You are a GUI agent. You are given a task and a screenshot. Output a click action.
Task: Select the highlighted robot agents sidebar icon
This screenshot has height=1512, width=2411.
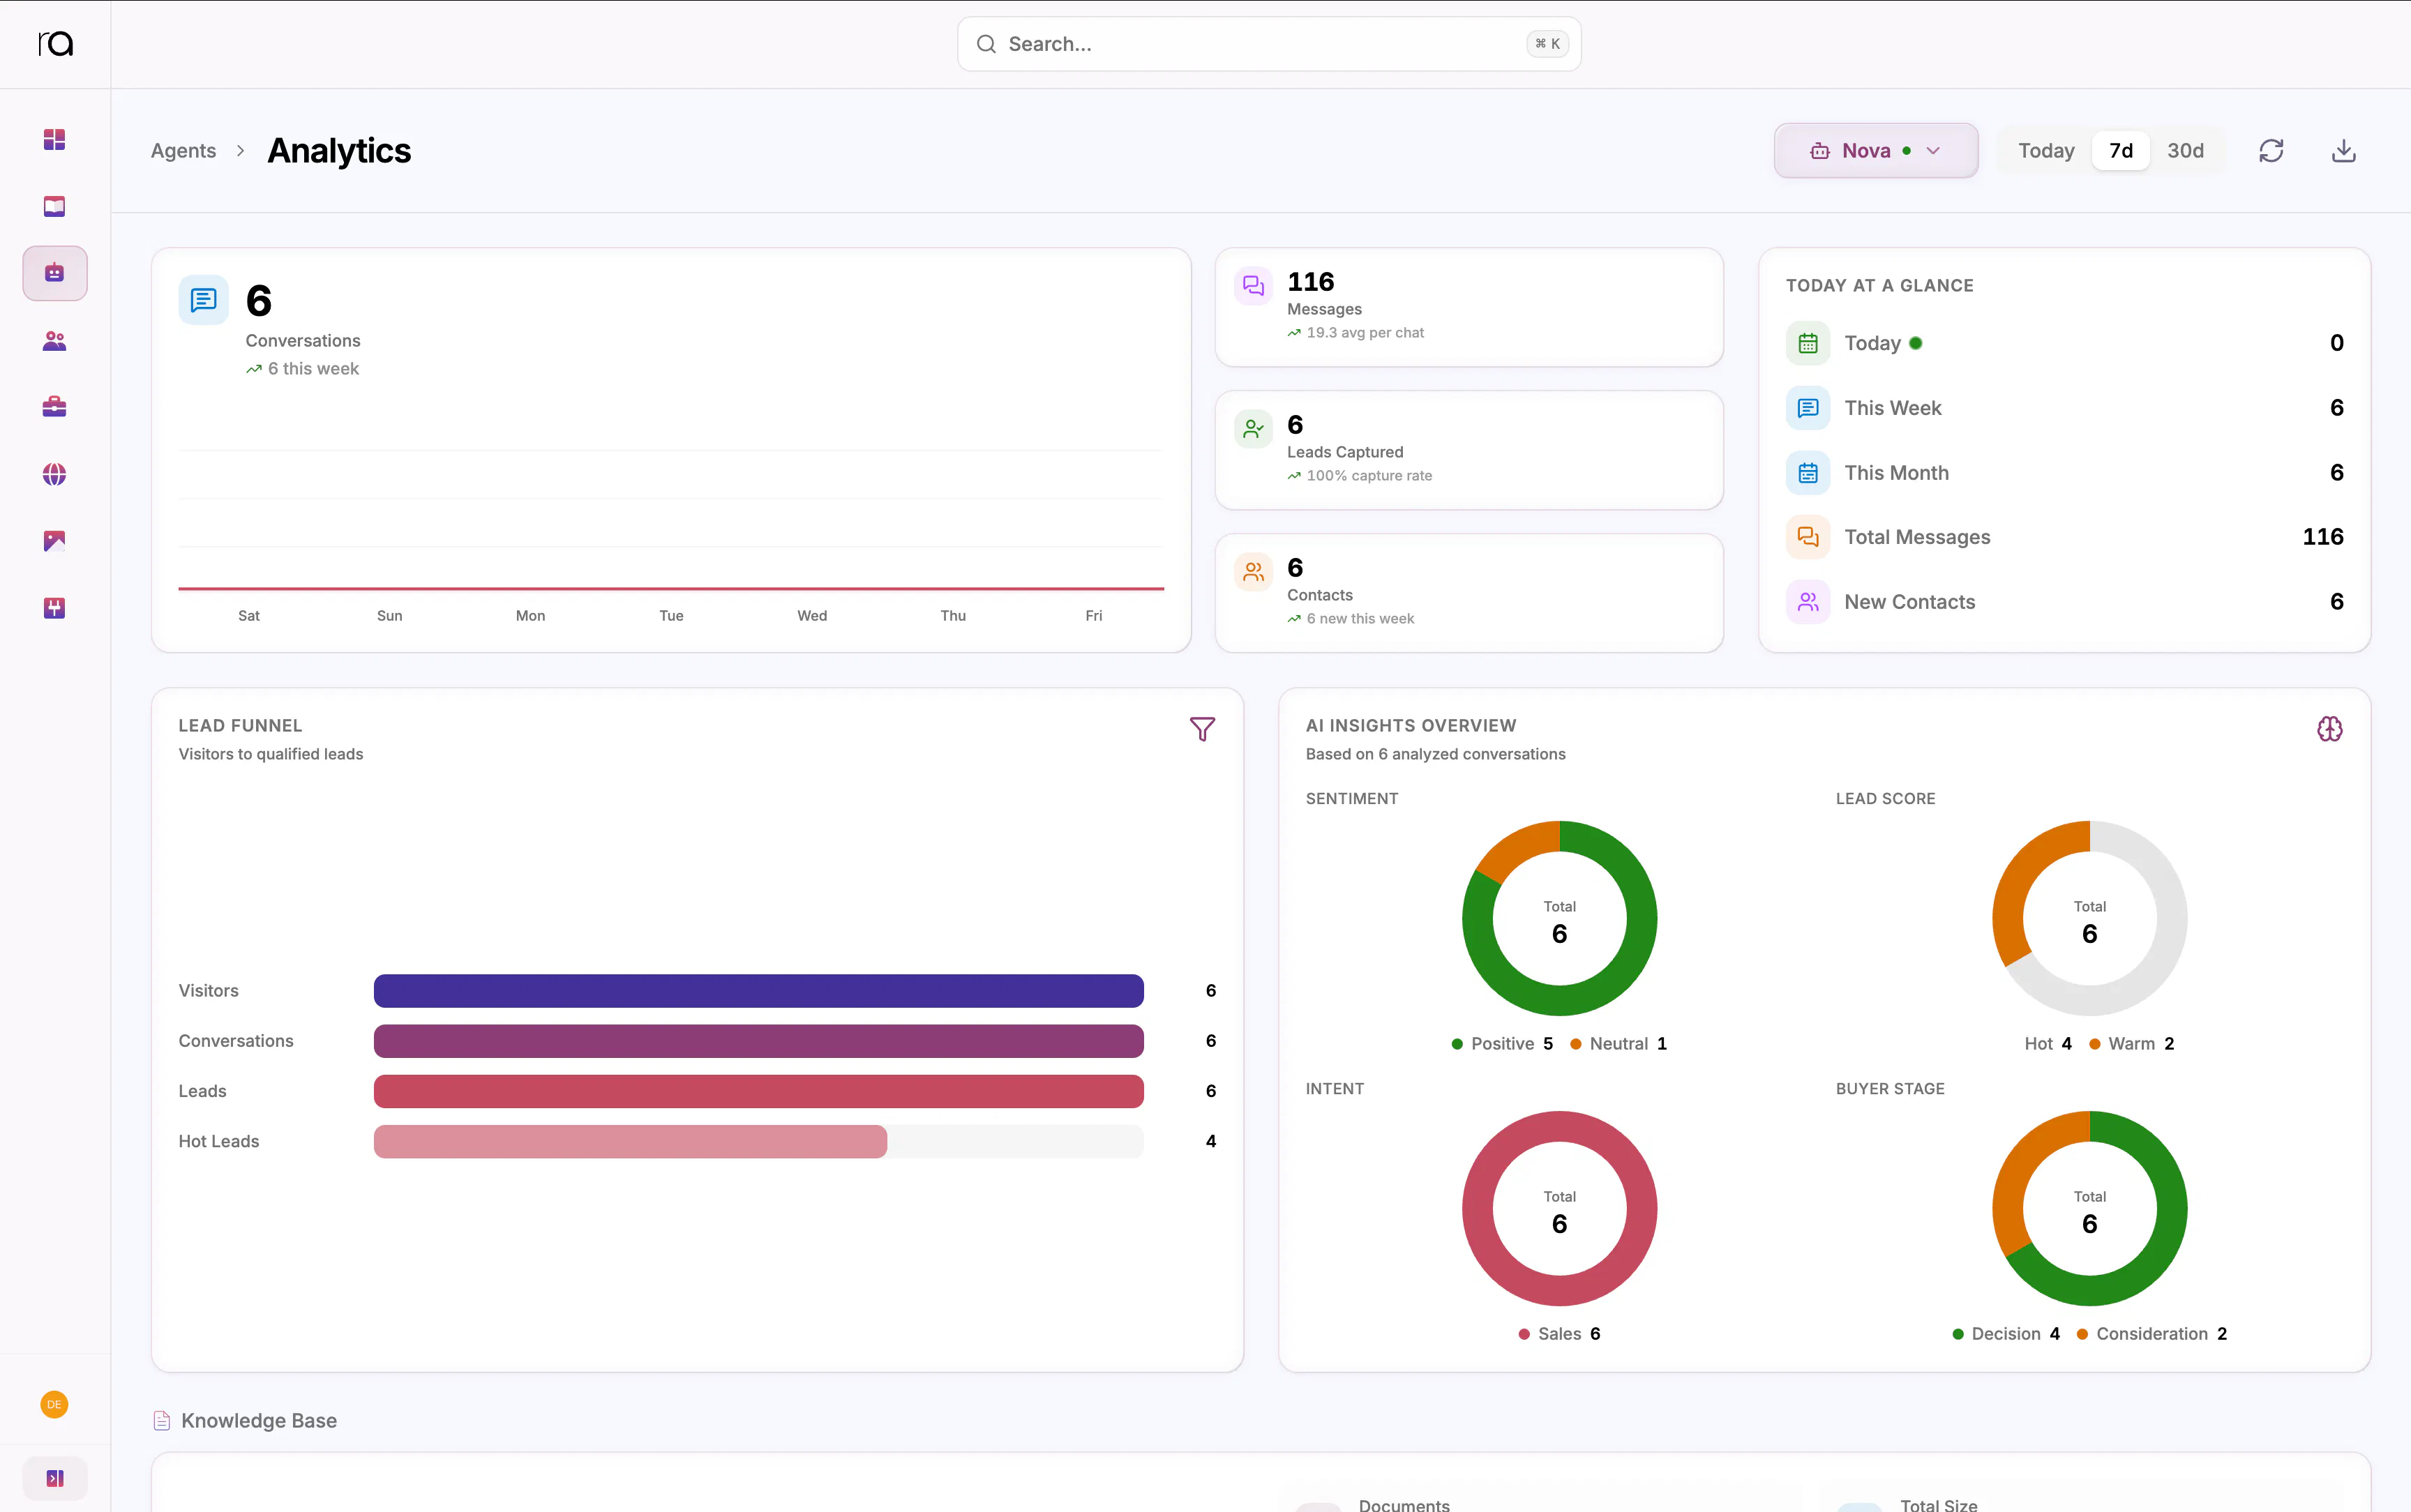pyautogui.click(x=55, y=273)
